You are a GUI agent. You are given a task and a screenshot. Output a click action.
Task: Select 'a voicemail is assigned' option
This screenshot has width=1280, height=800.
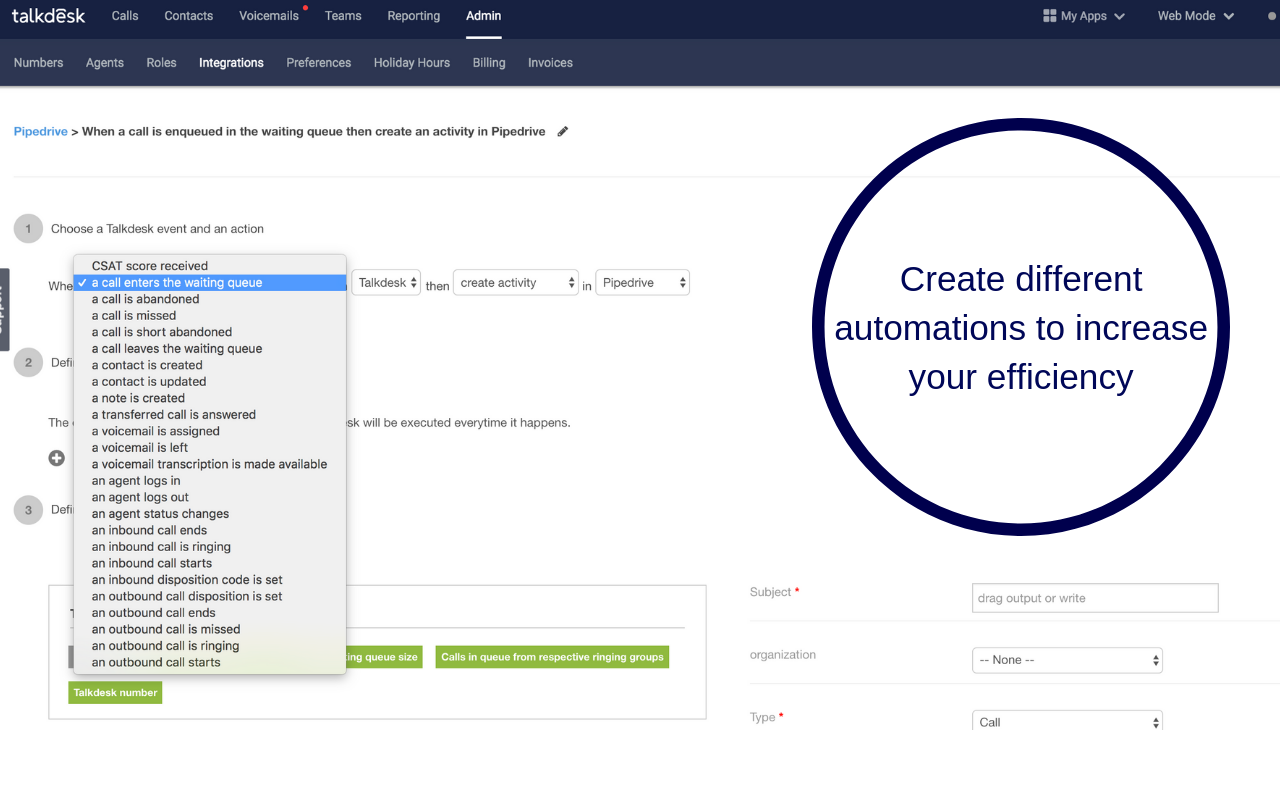(x=210, y=431)
